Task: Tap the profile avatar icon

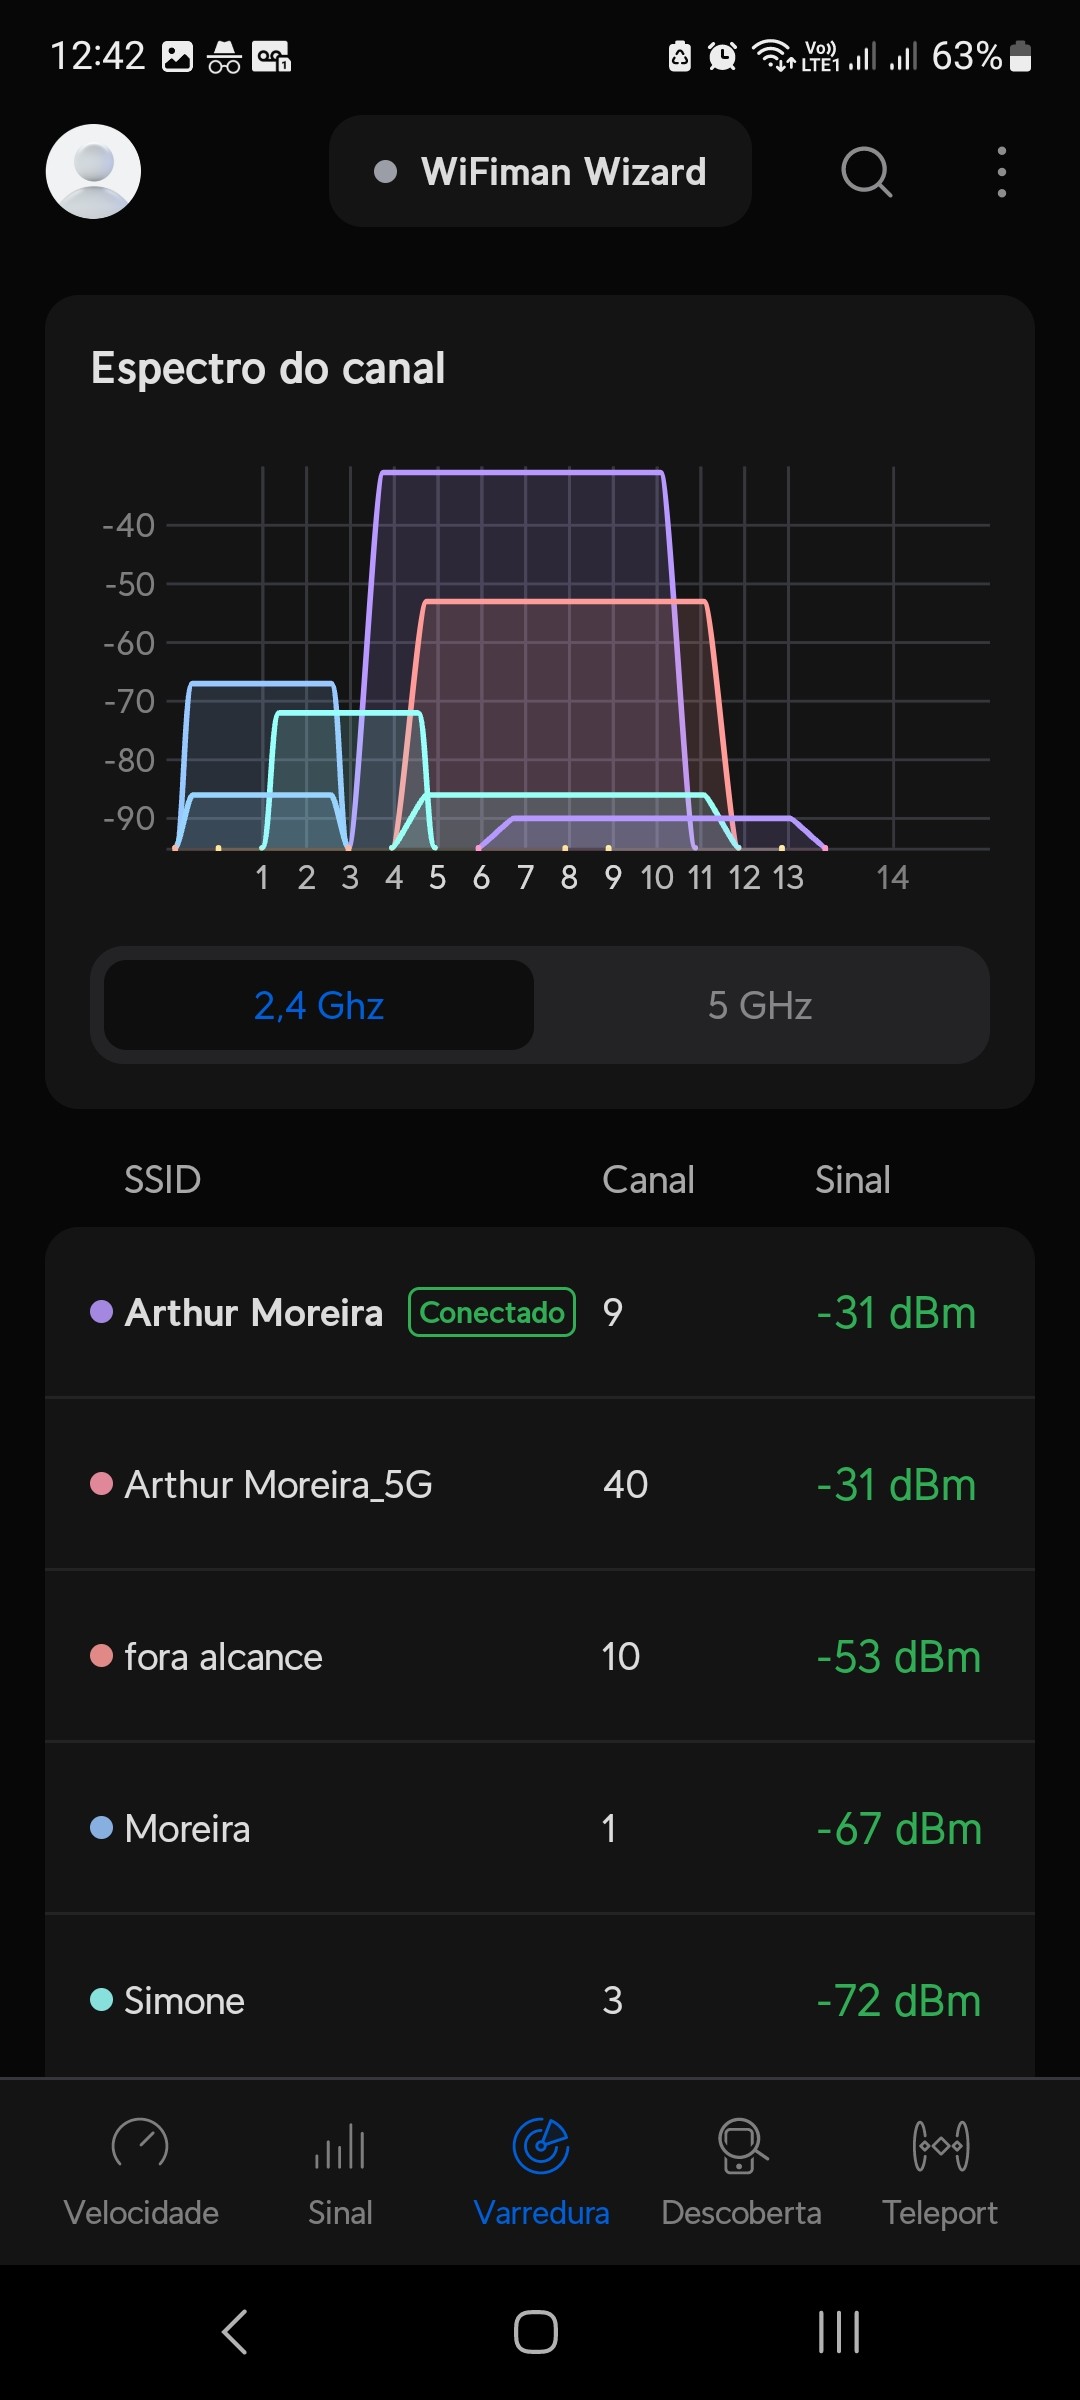Action: tap(93, 171)
